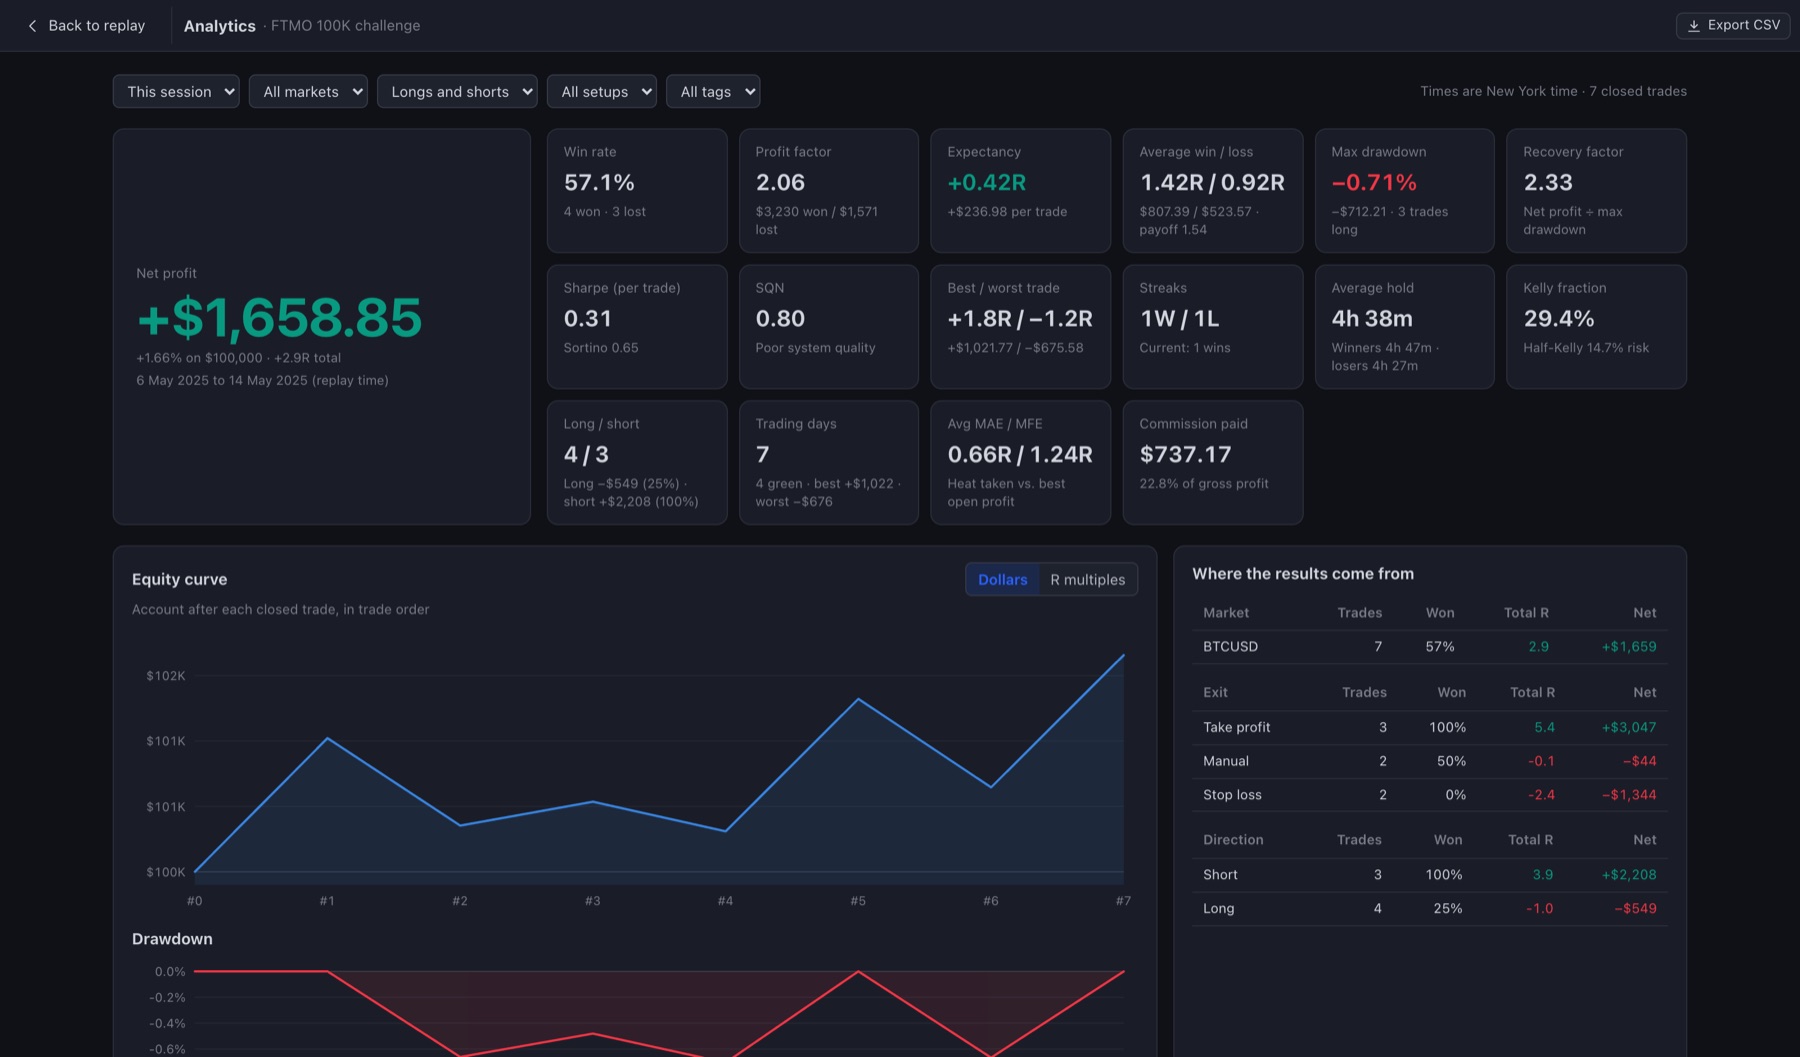
Task: Switch equity curve to R multiples
Action: pyautogui.click(x=1087, y=580)
